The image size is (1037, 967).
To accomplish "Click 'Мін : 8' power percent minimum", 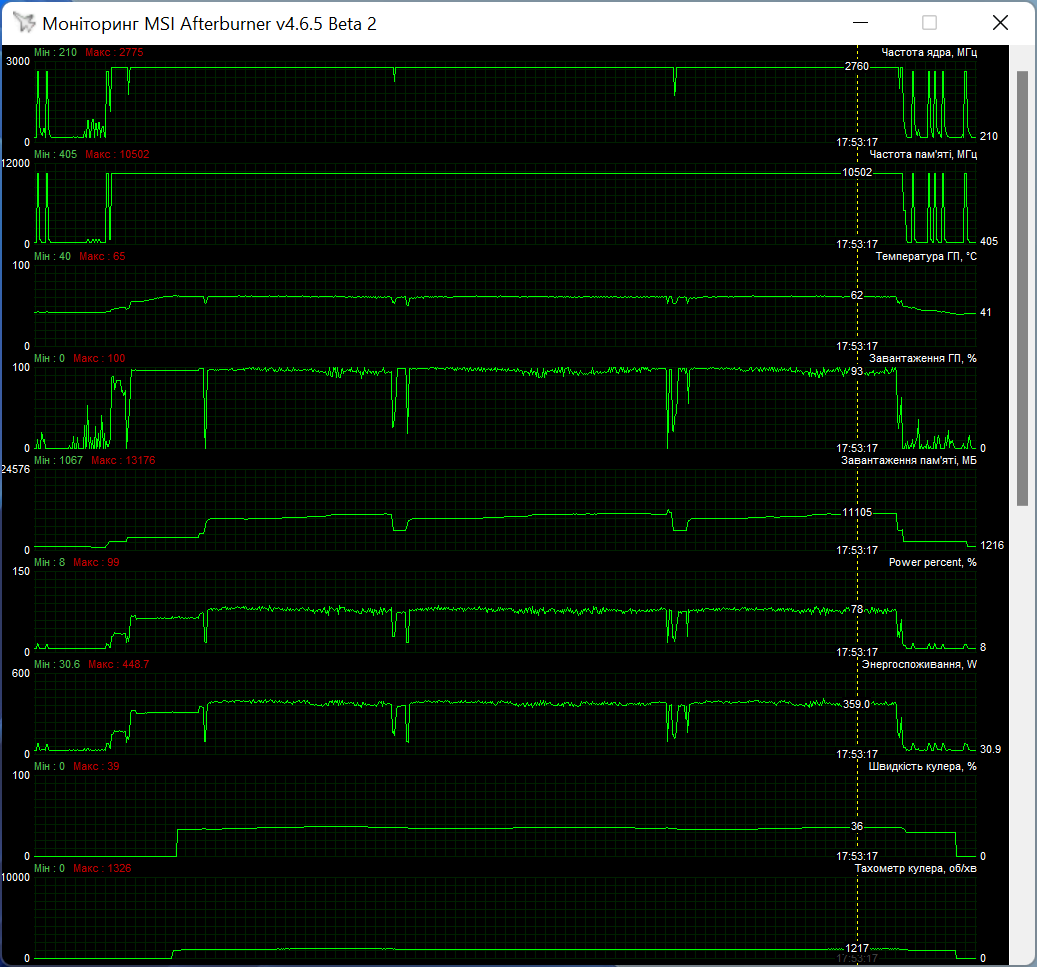I will coord(50,562).
